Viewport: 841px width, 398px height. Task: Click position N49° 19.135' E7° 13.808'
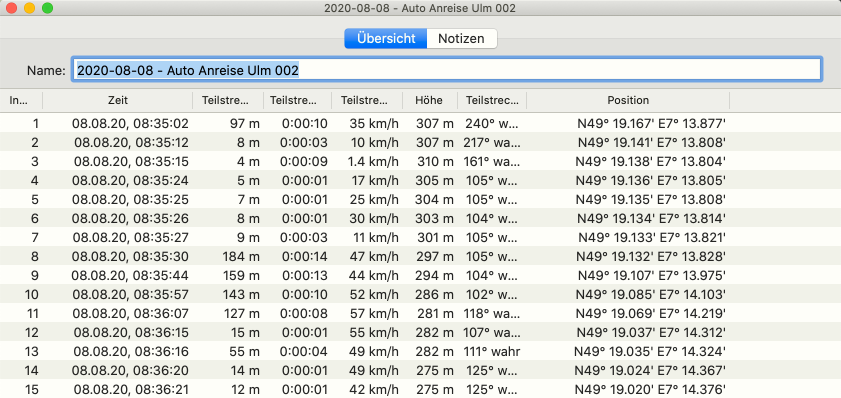pos(651,200)
